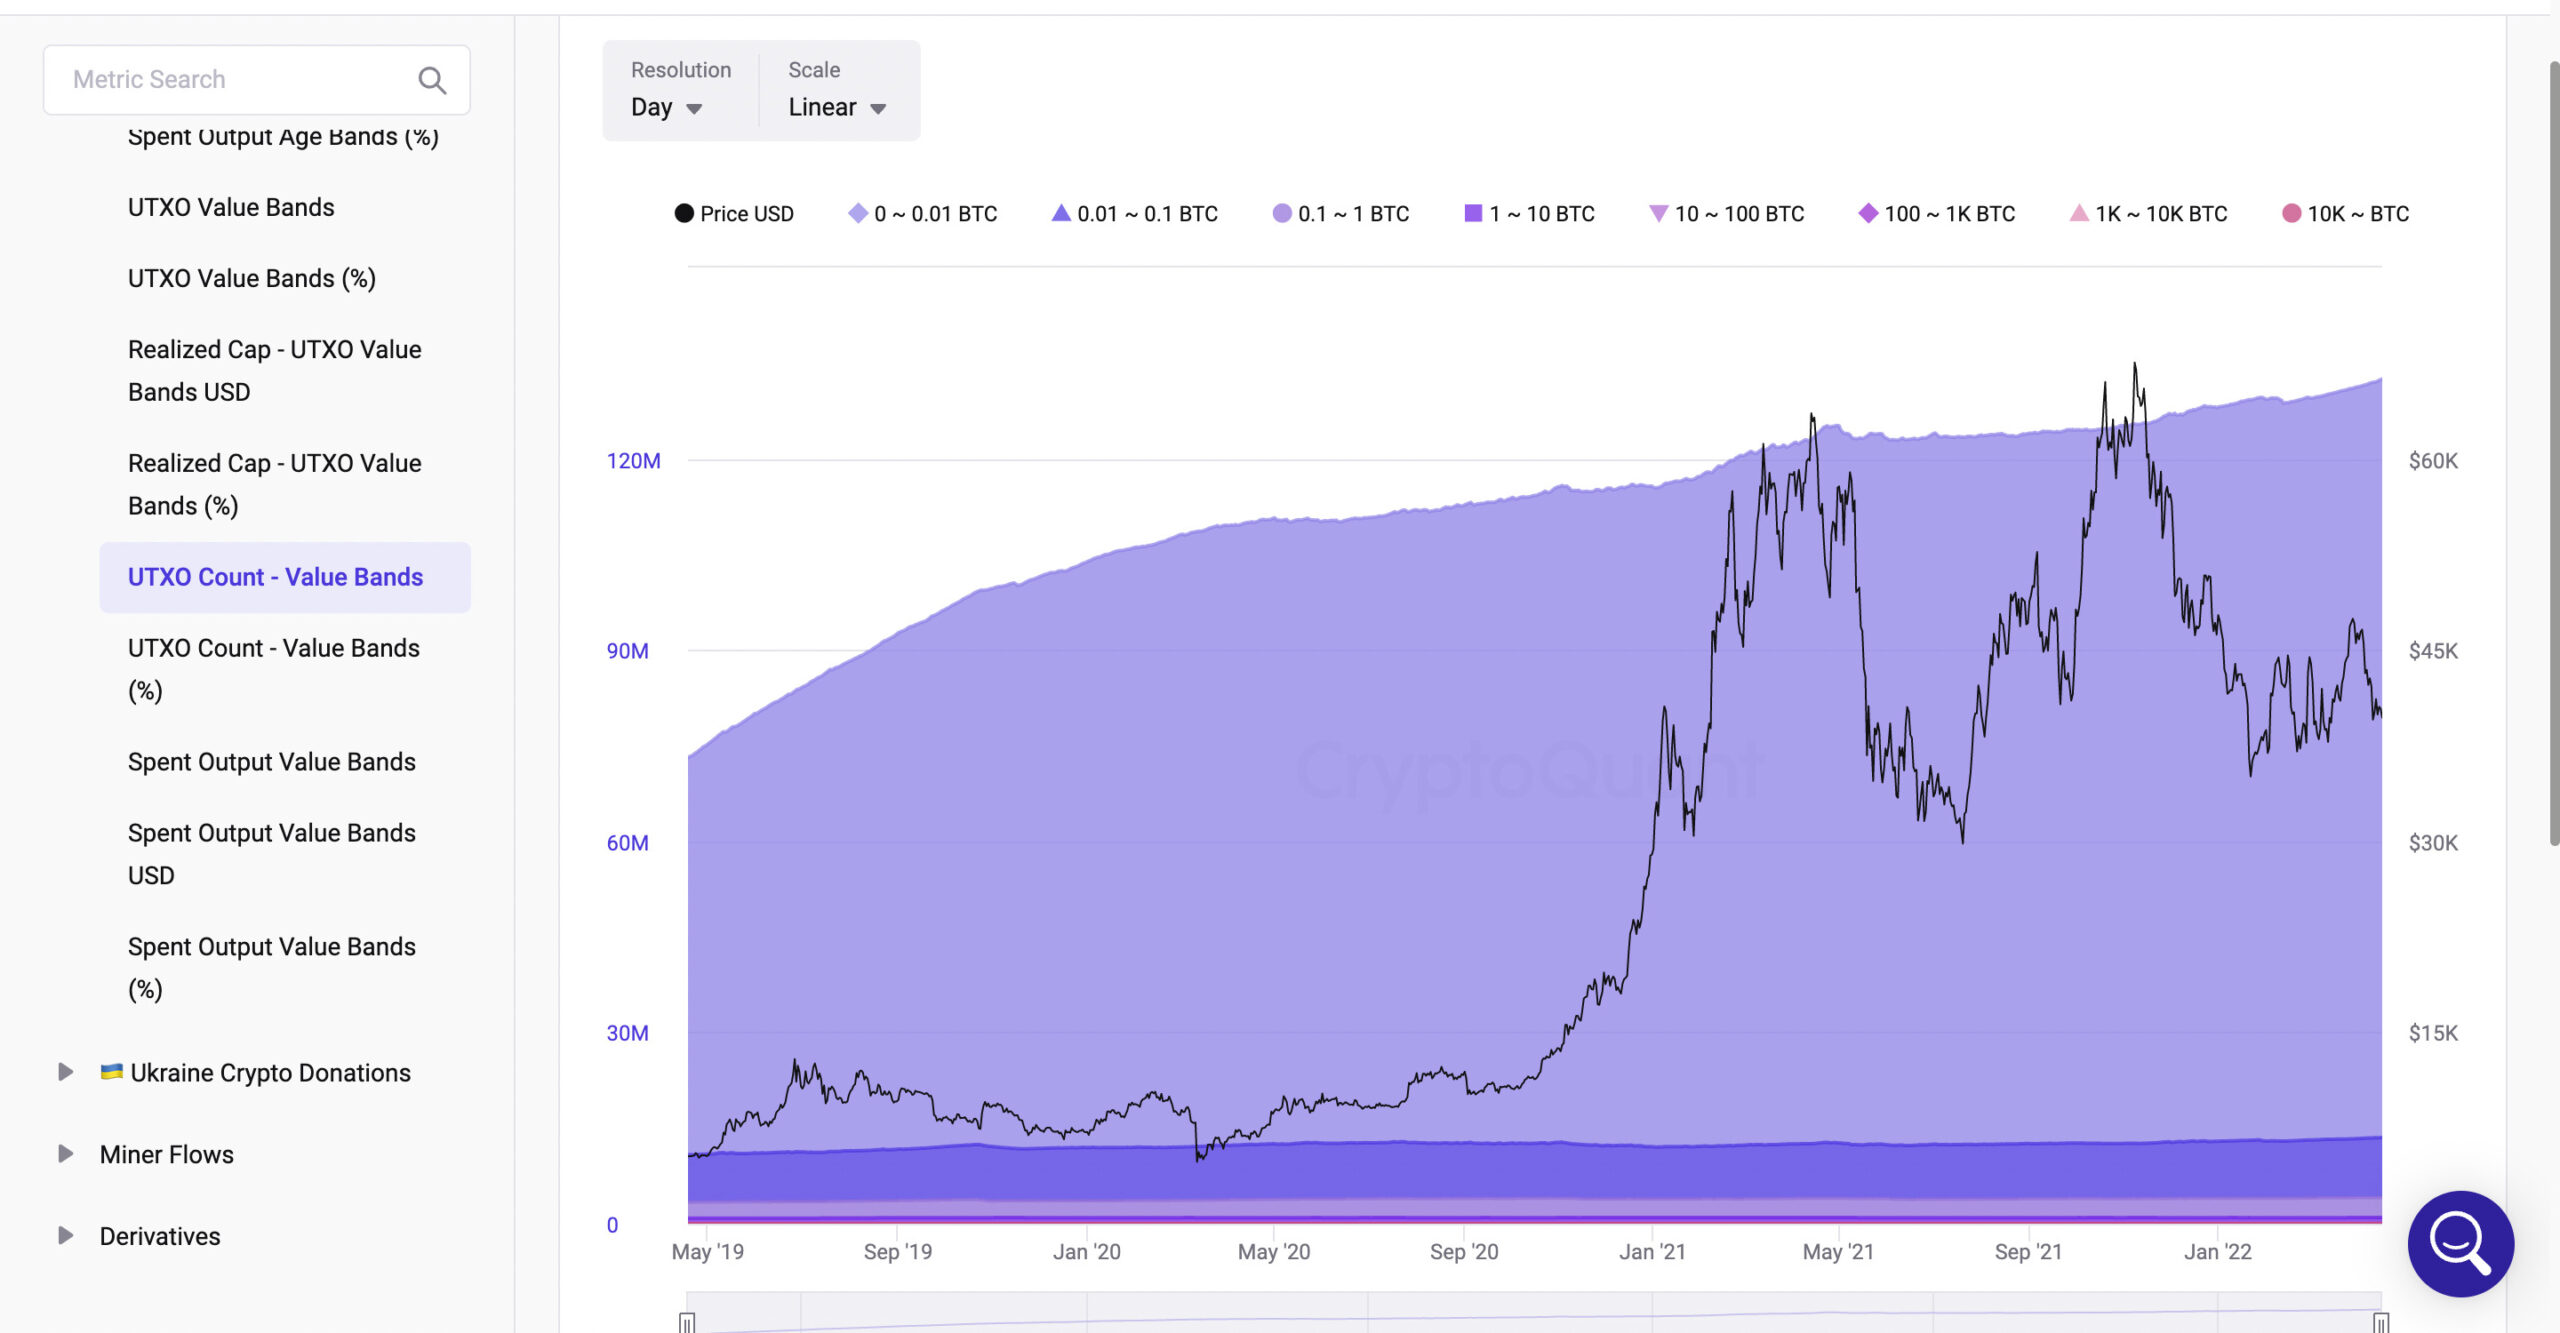Toggle the 0 ~ 0.01 BTC legend series
Screen dimensions: 2560x1333
click(x=922, y=214)
